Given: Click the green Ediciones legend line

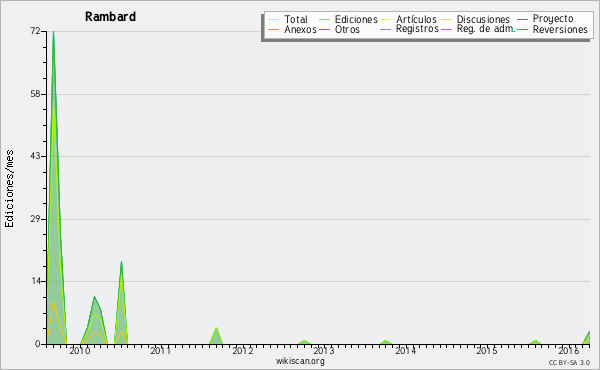Looking at the screenshot, I should coord(324,19).
